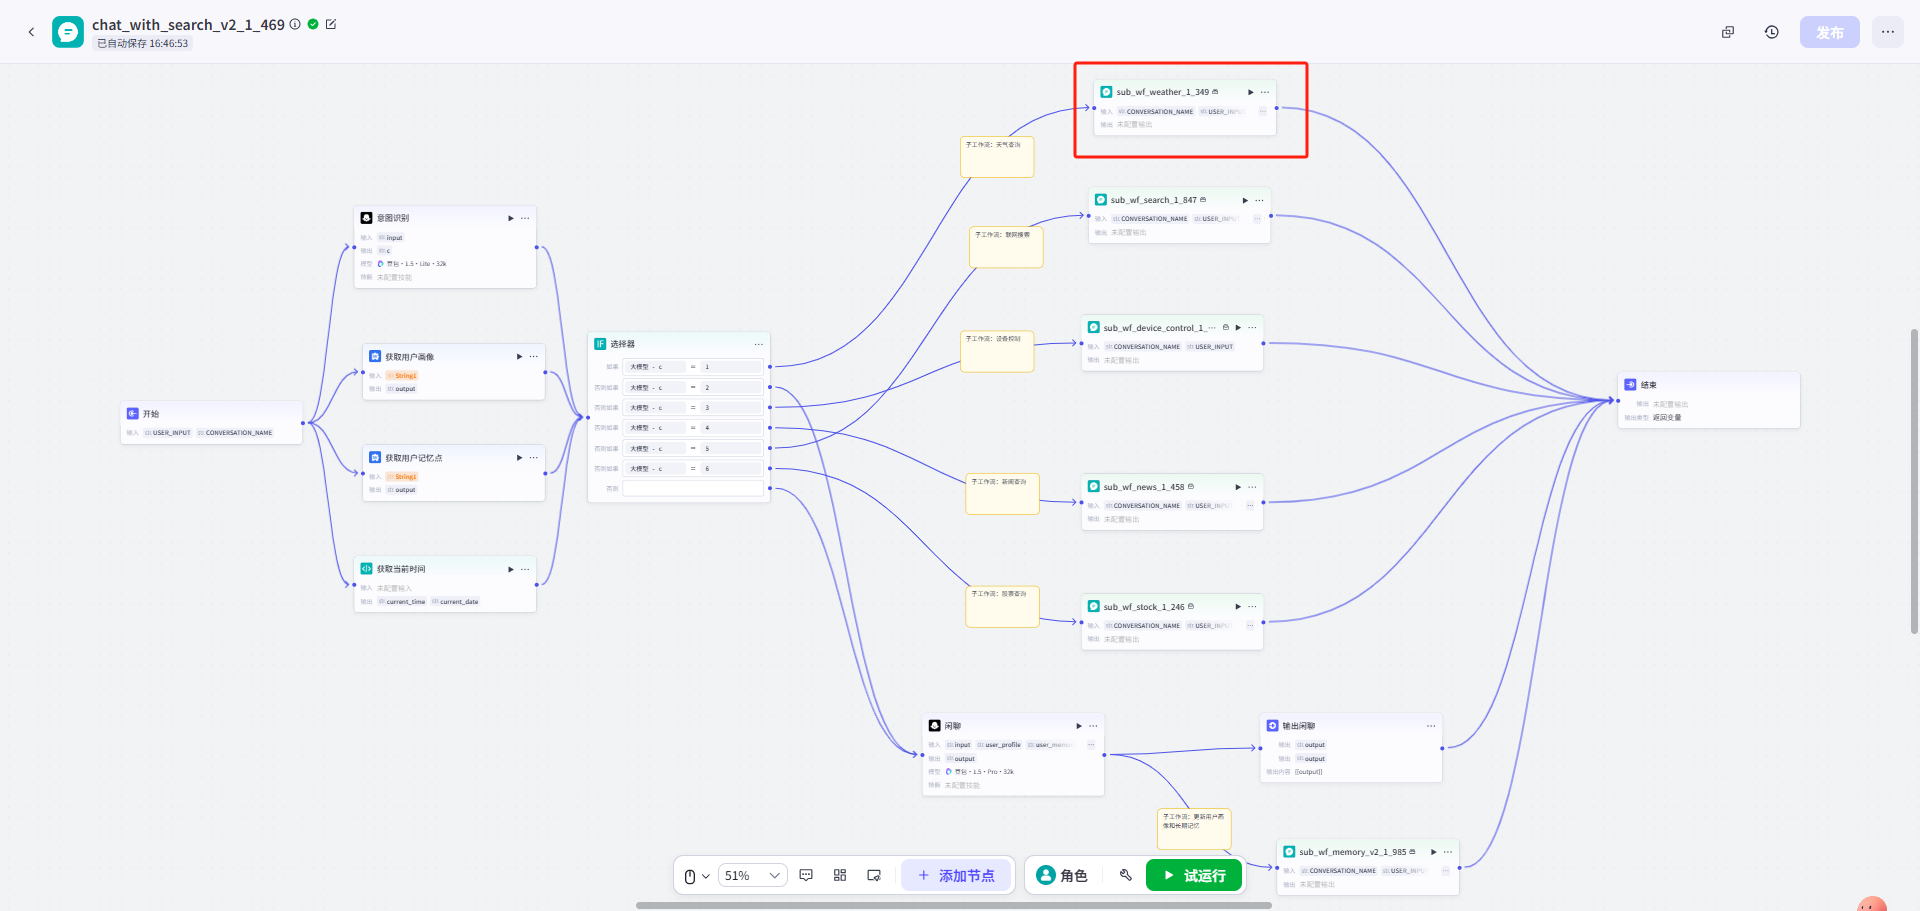The height and width of the screenshot is (911, 1920).
Task: Click the 添加节点 add node button
Action: [x=957, y=875]
